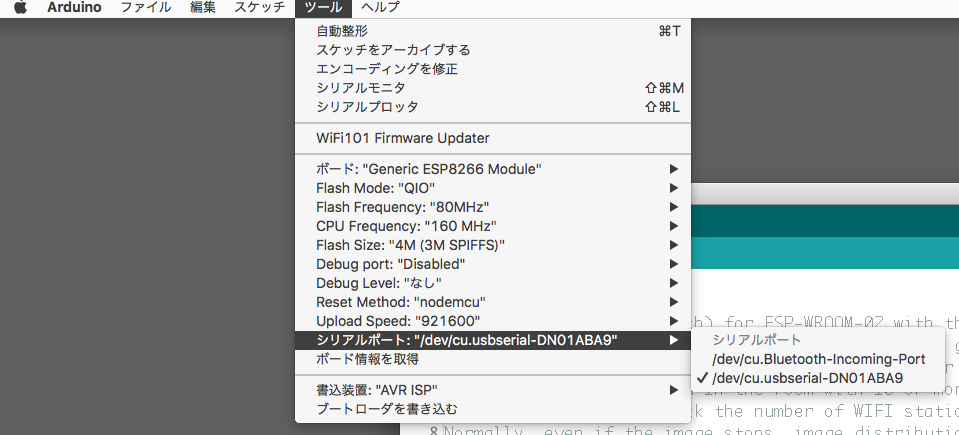Choose 自動整形 from the menu
This screenshot has width=959, height=435.
493,31
